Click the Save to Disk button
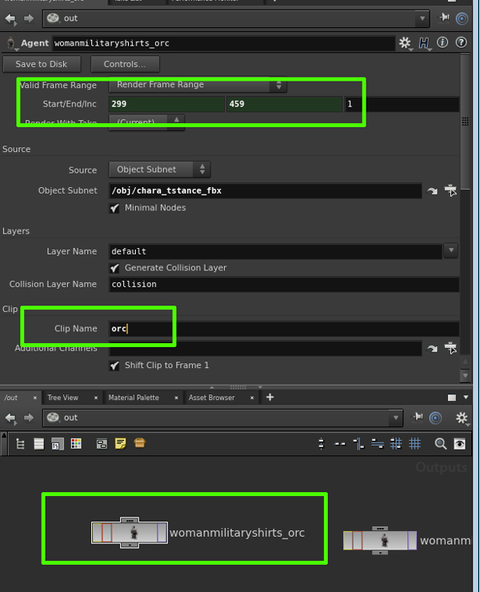 point(42,64)
